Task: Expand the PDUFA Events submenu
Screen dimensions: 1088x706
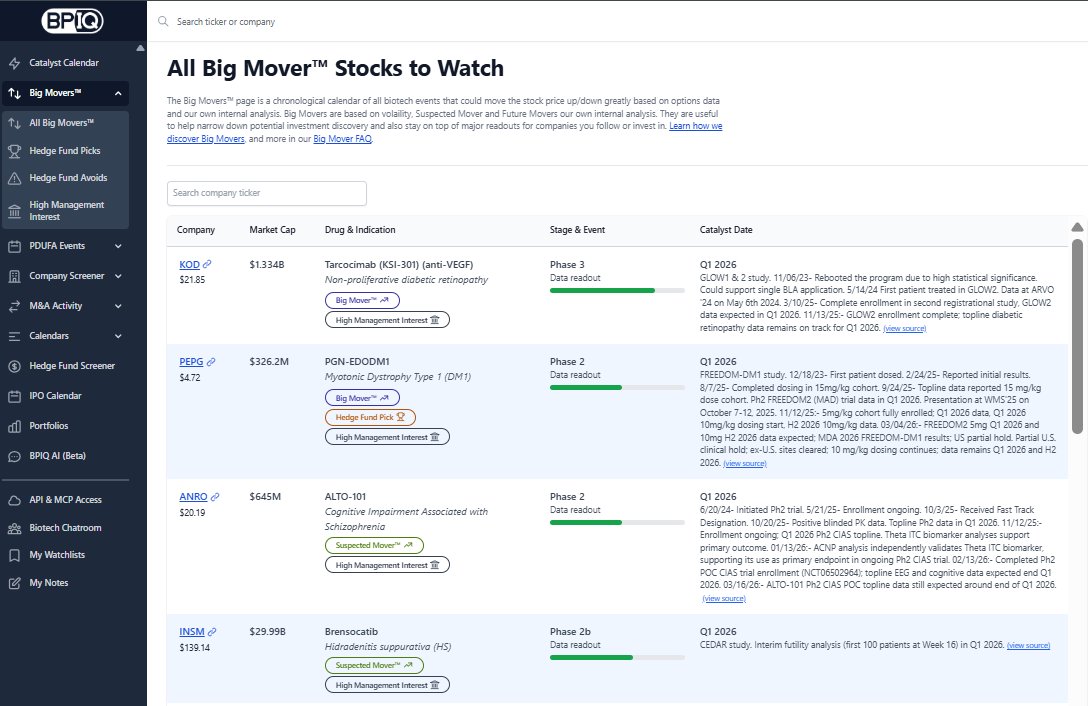Action: coord(118,246)
